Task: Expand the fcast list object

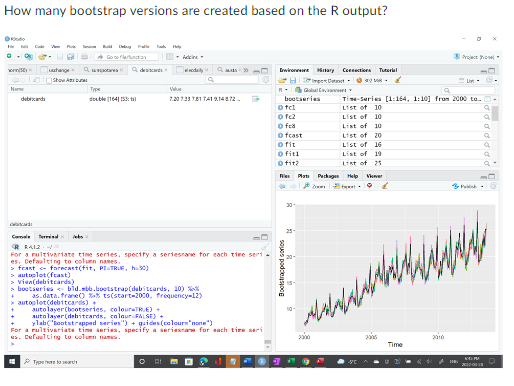Action: pos(280,136)
